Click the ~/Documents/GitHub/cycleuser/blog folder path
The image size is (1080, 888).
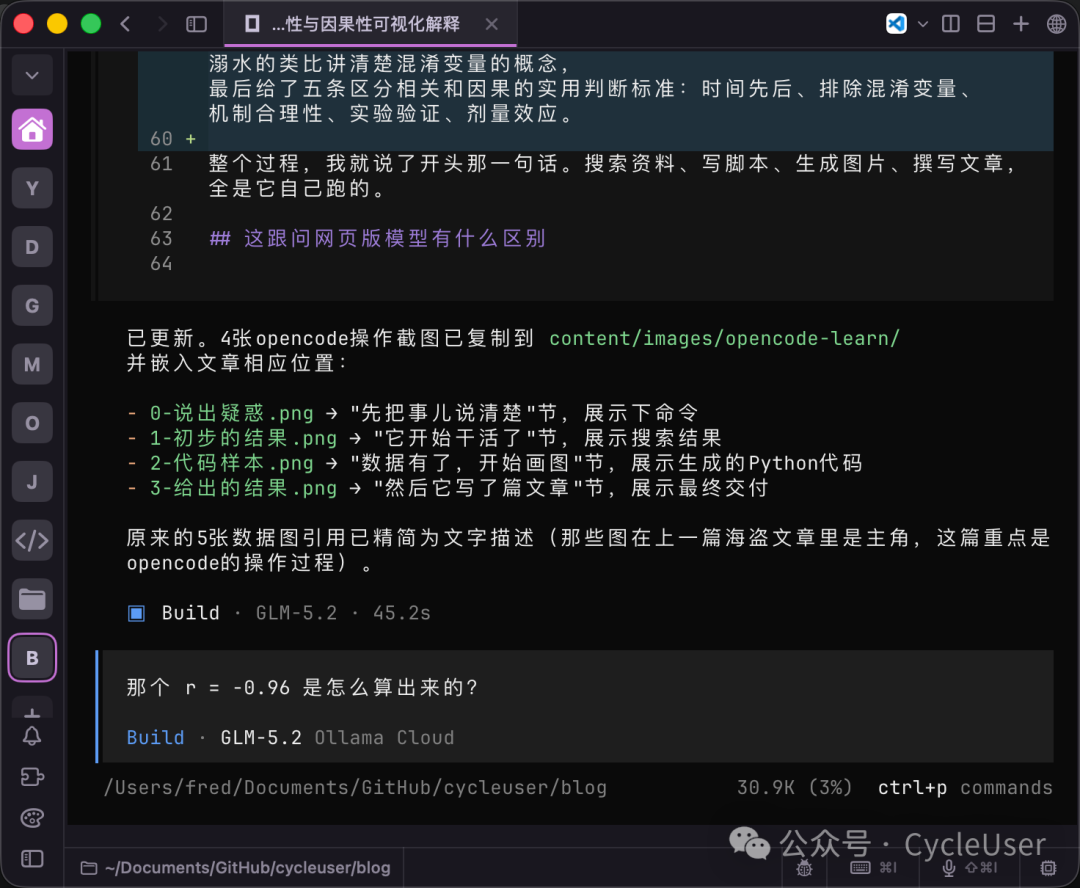pyautogui.click(x=236, y=868)
